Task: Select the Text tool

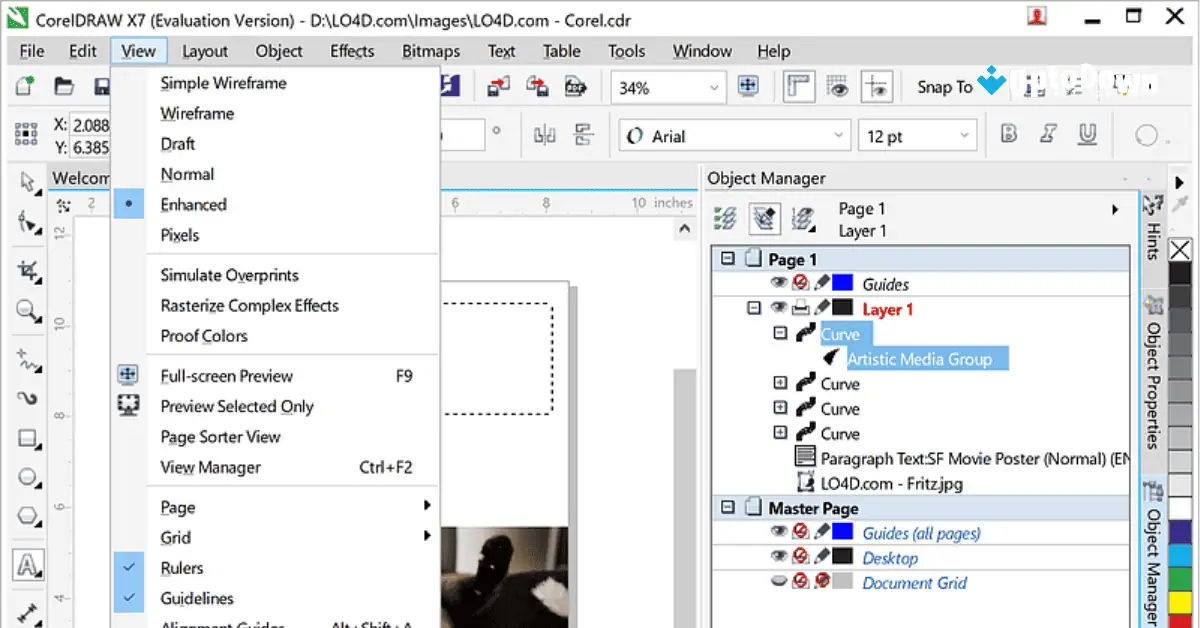Action: pyautogui.click(x=28, y=565)
